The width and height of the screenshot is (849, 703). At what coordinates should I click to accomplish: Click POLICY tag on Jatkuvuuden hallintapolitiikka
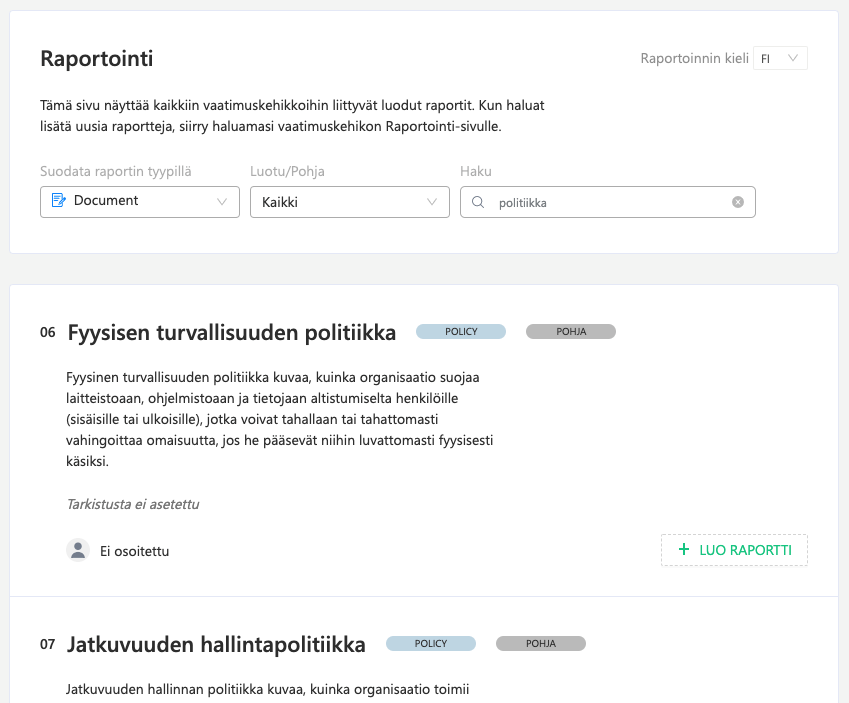pyautogui.click(x=431, y=643)
